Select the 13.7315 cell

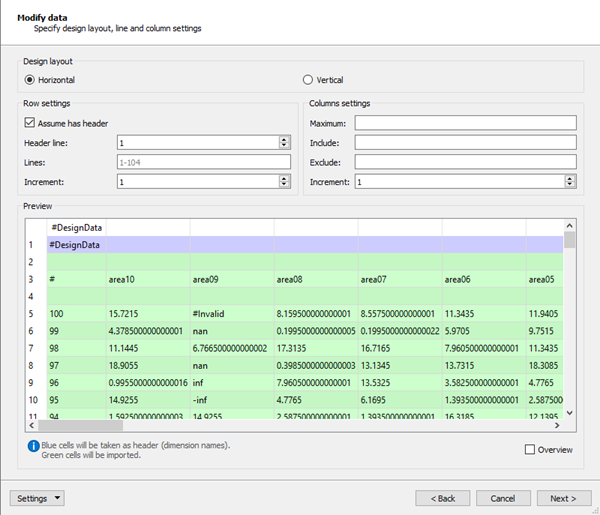pos(484,365)
